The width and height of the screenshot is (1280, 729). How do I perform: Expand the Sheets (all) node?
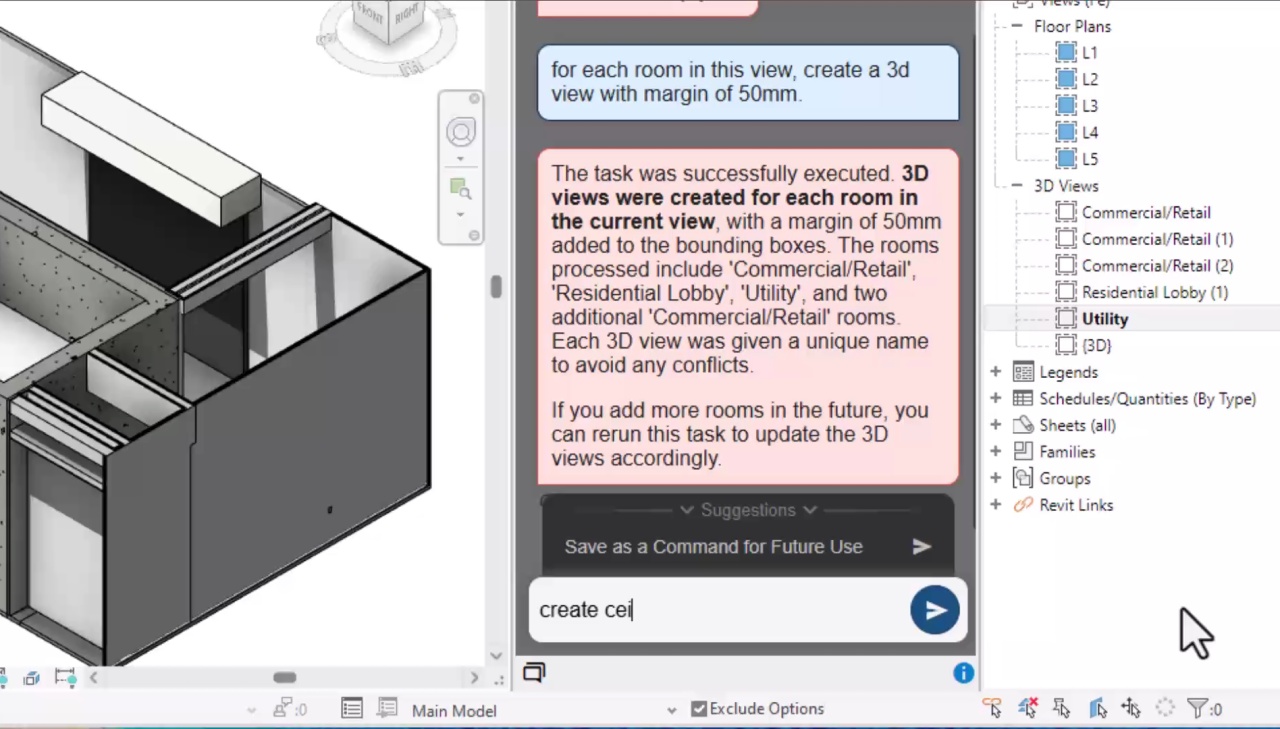tap(995, 425)
